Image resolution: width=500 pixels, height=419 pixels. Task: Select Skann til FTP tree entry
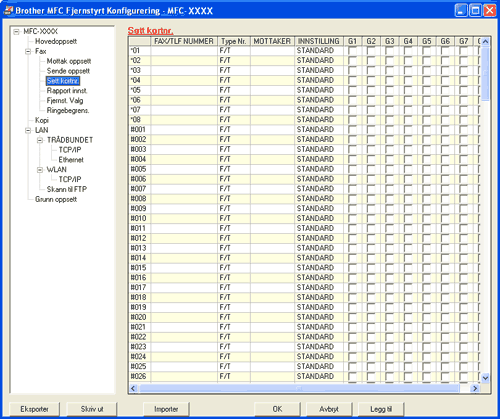(67, 189)
